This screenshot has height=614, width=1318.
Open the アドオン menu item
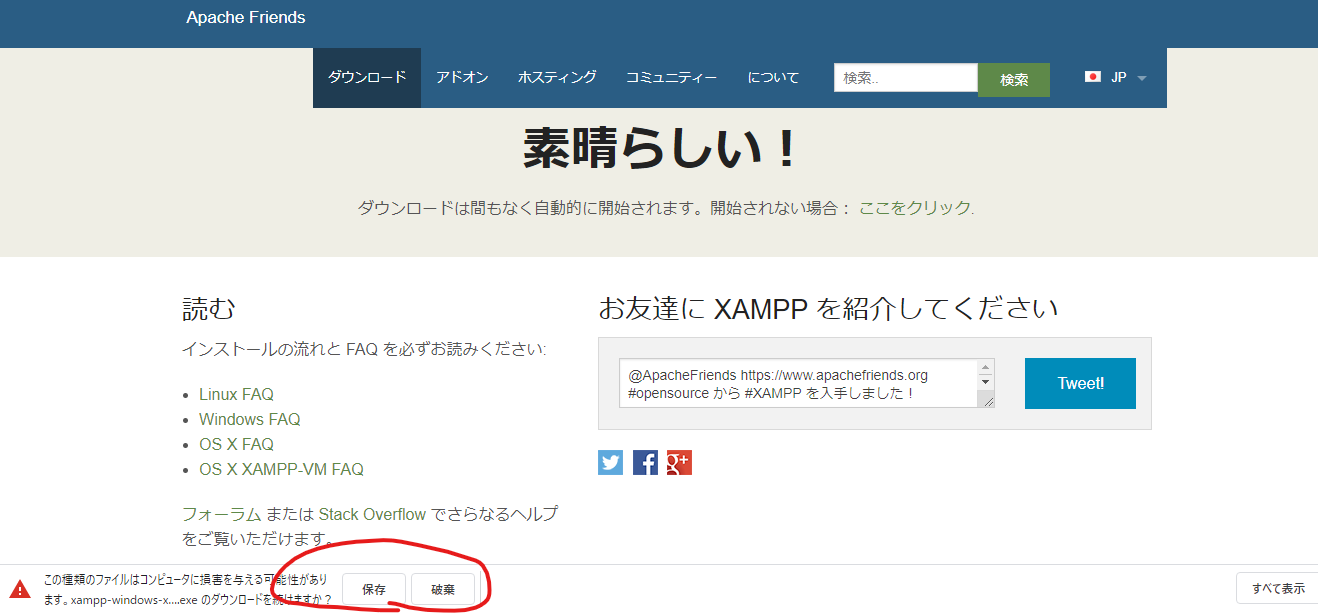[x=462, y=78]
